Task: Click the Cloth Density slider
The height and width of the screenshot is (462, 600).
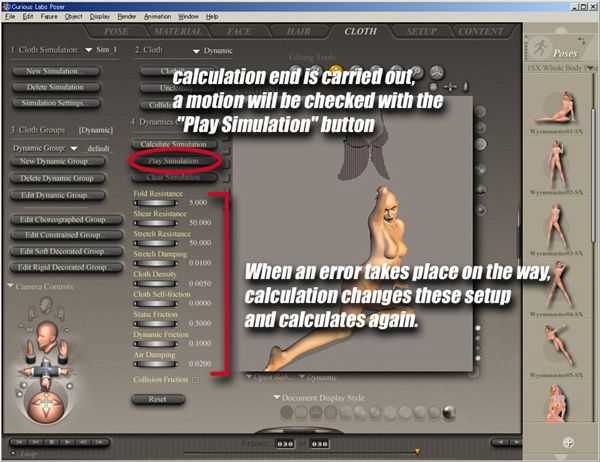Action: click(155, 284)
